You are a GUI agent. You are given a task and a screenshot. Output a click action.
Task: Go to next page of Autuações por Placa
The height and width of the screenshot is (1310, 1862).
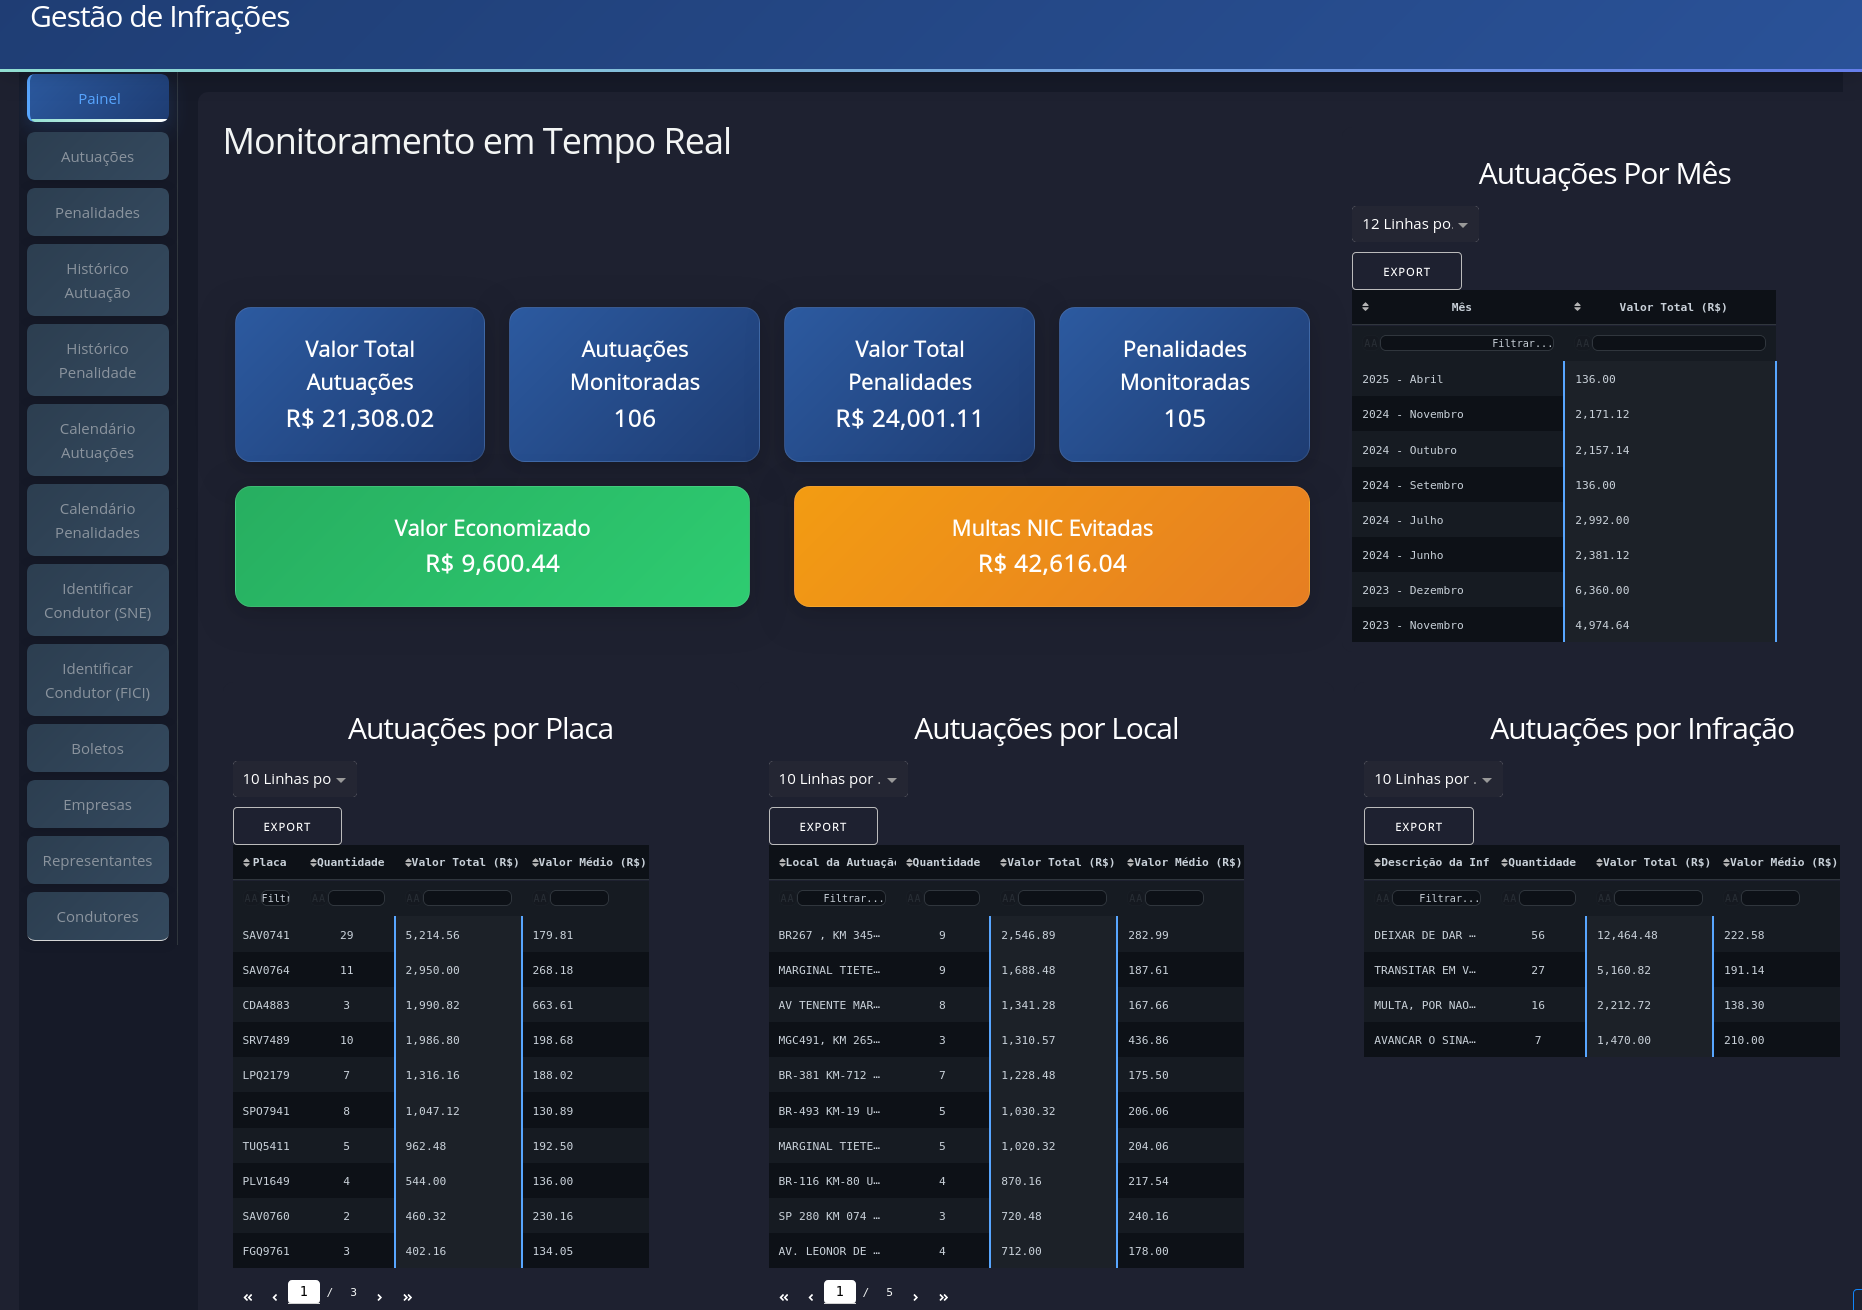click(x=379, y=1297)
